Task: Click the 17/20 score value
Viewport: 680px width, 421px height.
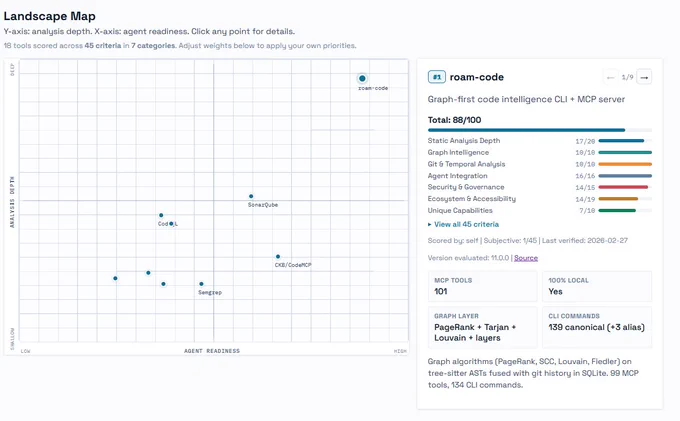Action: 585,141
